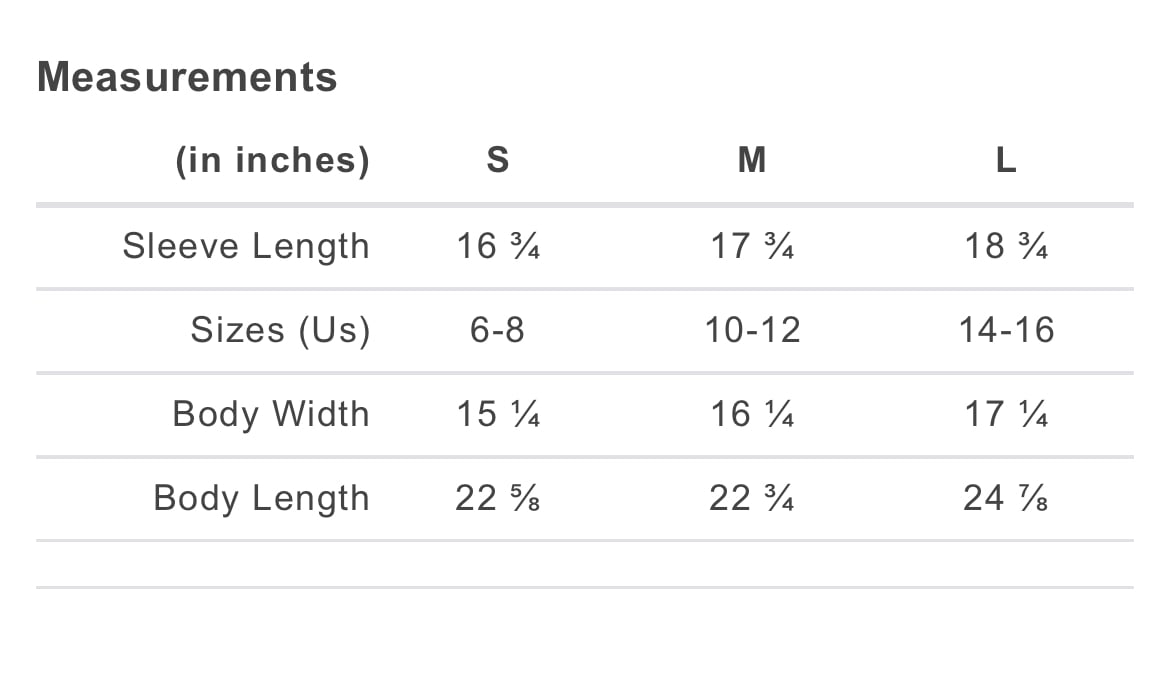The width and height of the screenshot is (1170, 684).
Task: Click US size range 10-12
Action: click(x=752, y=330)
